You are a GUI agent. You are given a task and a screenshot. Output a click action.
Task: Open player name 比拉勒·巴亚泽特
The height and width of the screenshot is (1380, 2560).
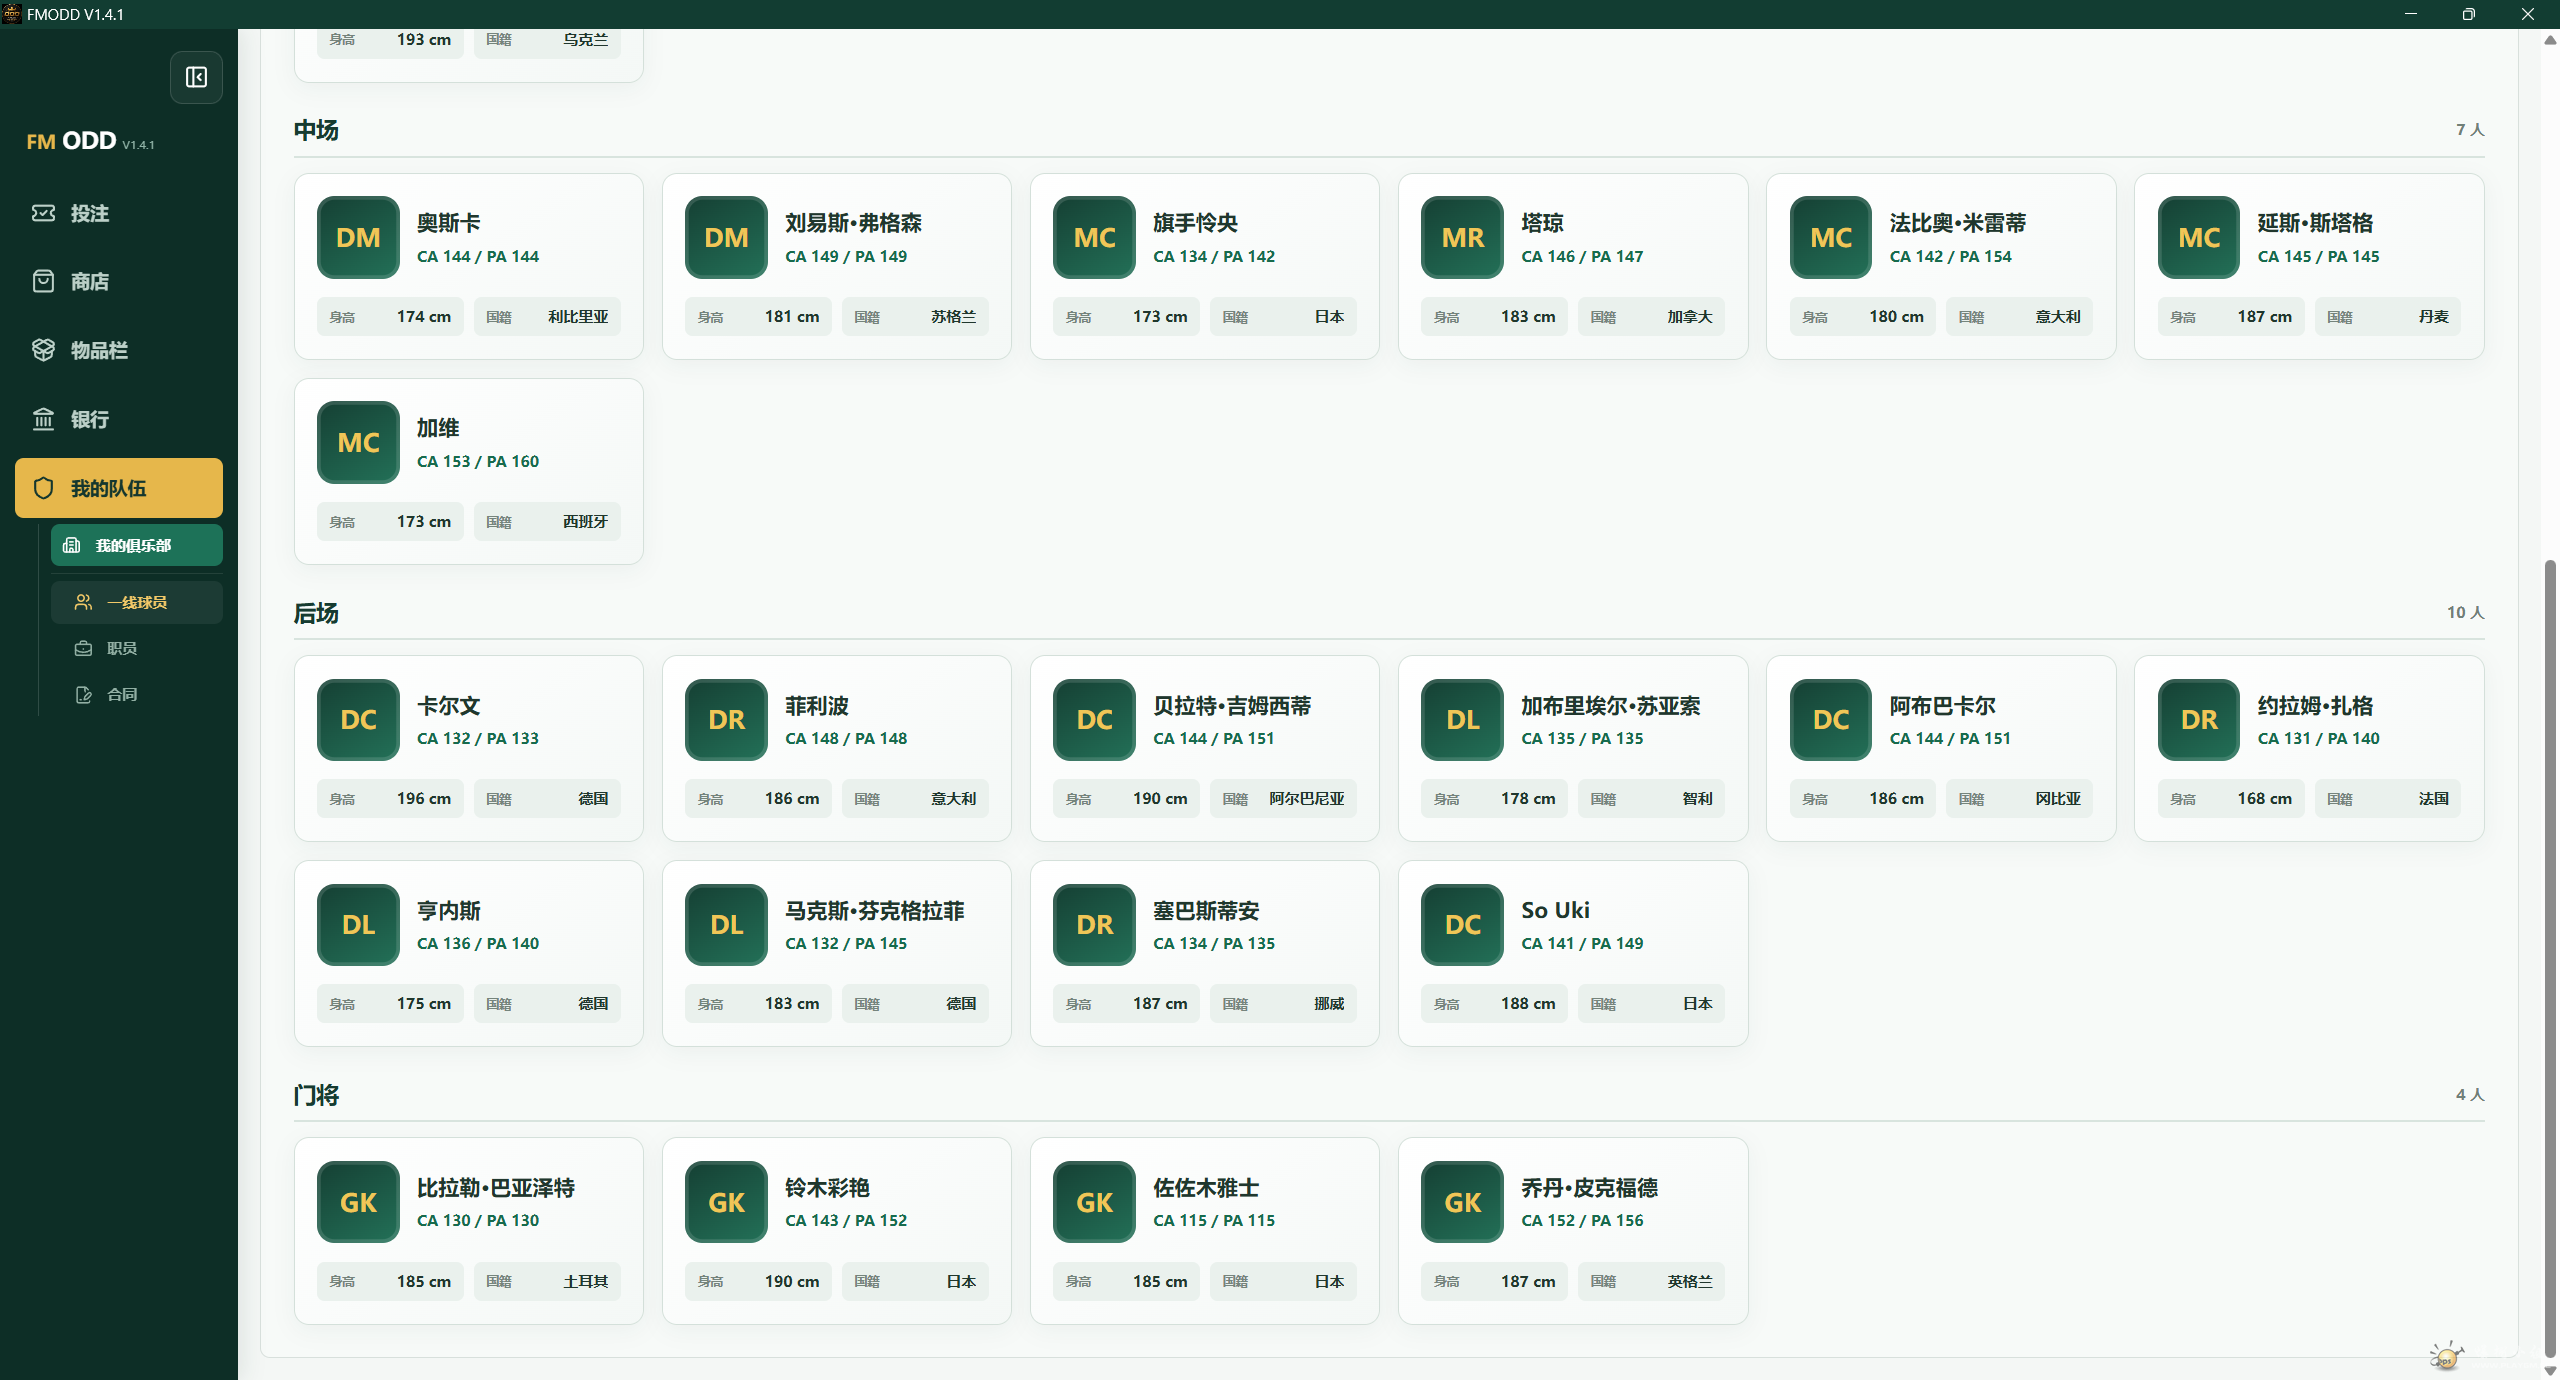496,1188
